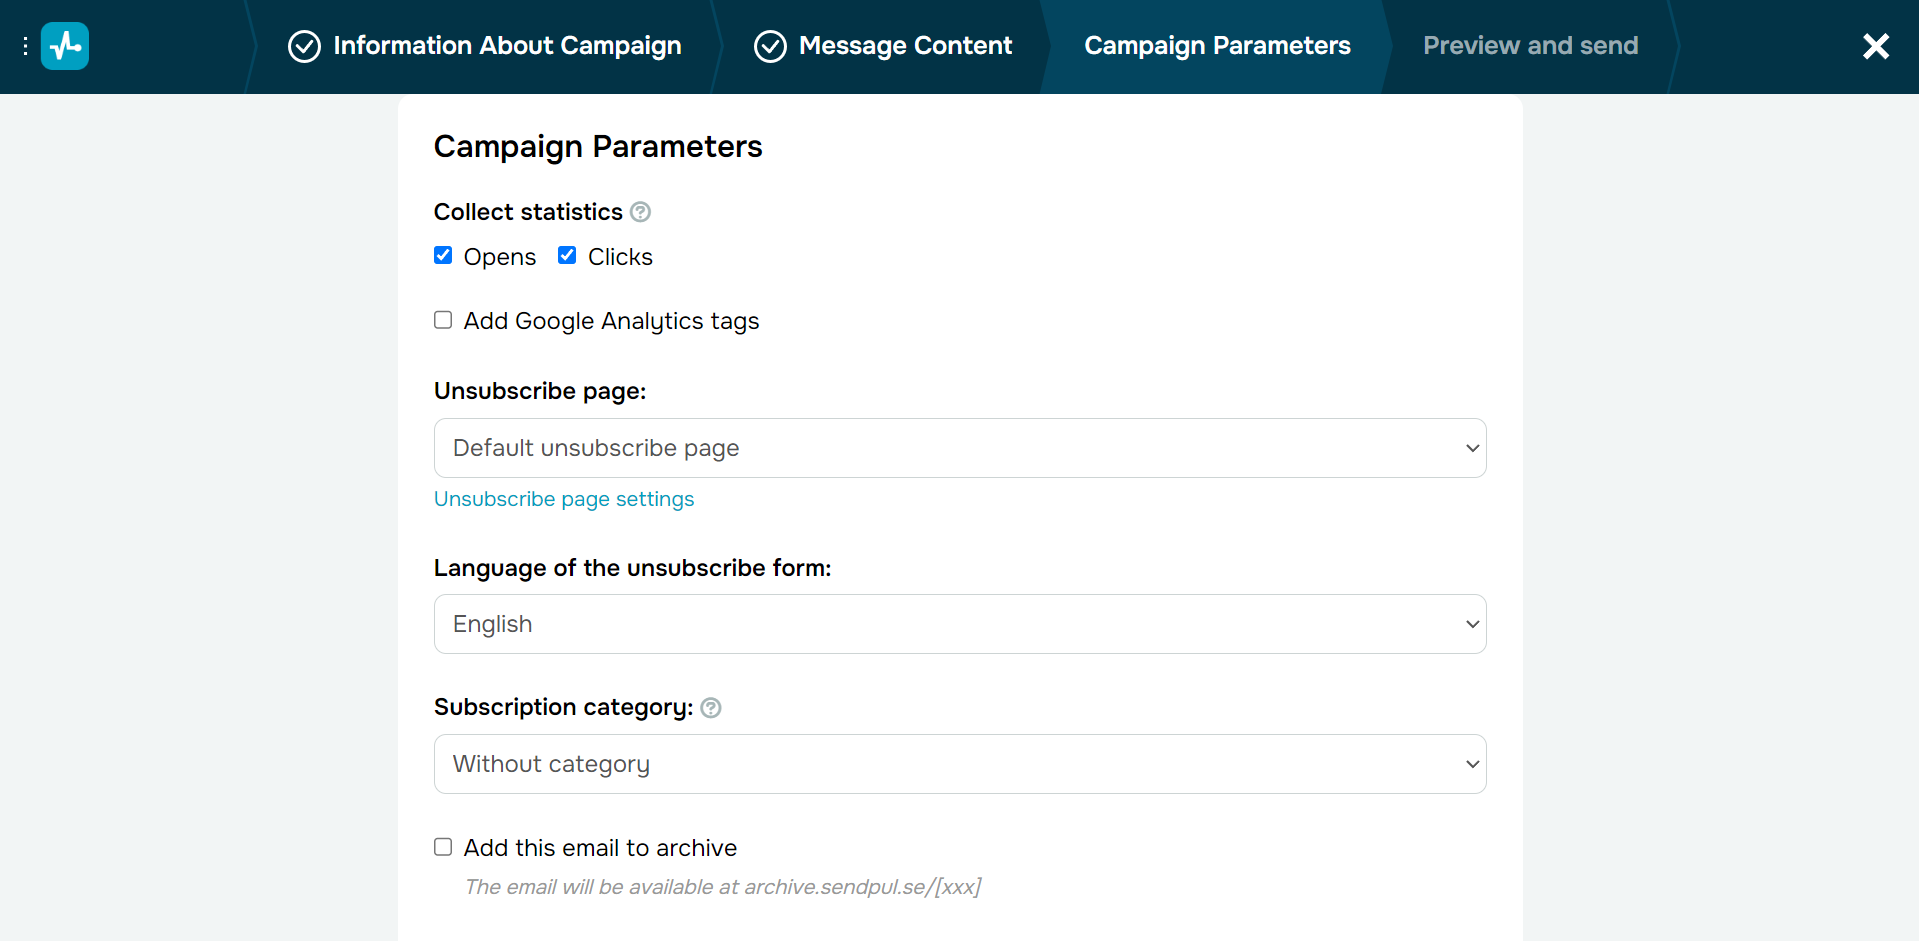Enable Add Google Analytics tags

443,320
